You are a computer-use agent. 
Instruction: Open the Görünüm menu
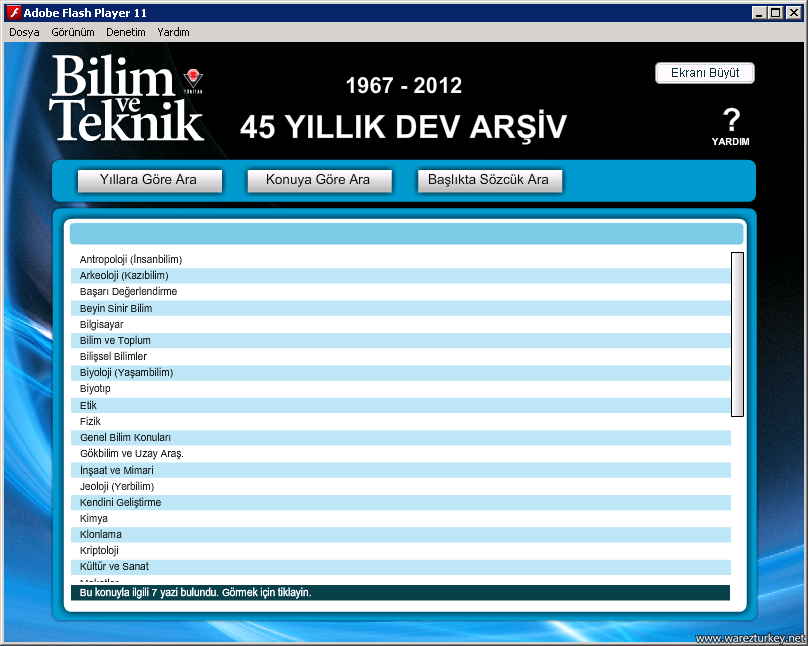73,32
